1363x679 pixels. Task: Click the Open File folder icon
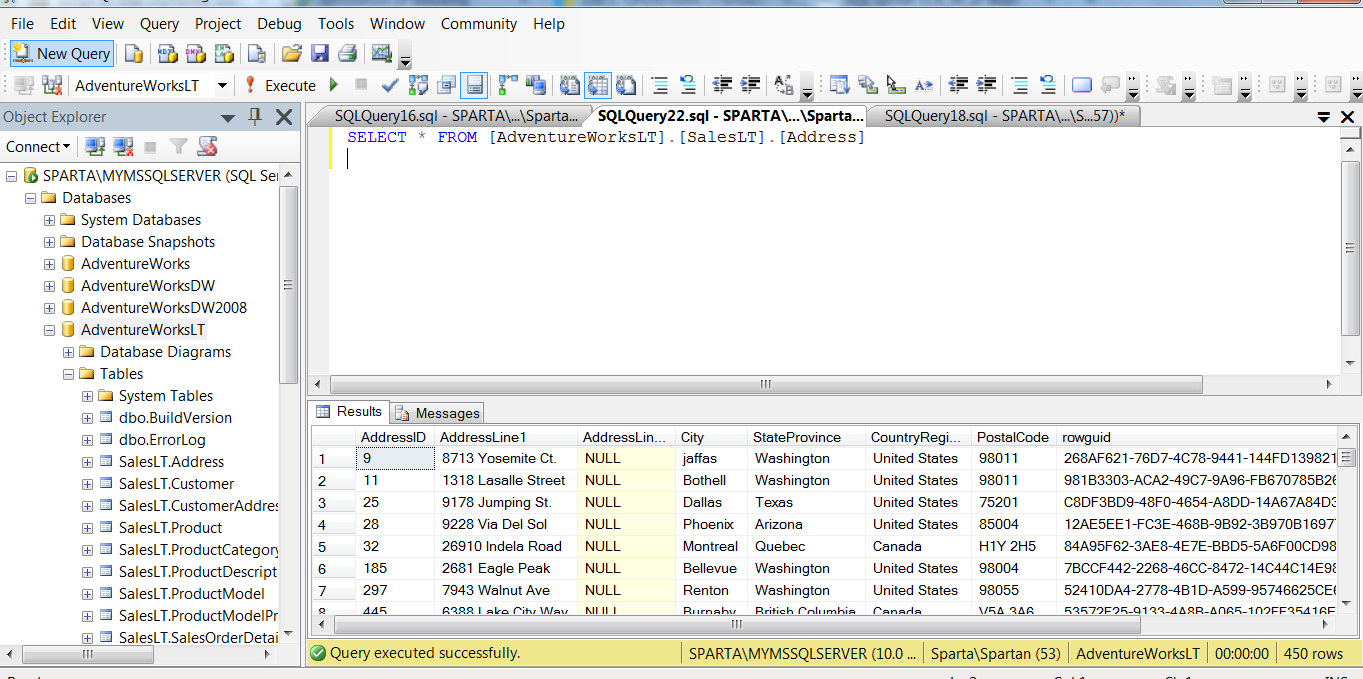[x=291, y=54]
